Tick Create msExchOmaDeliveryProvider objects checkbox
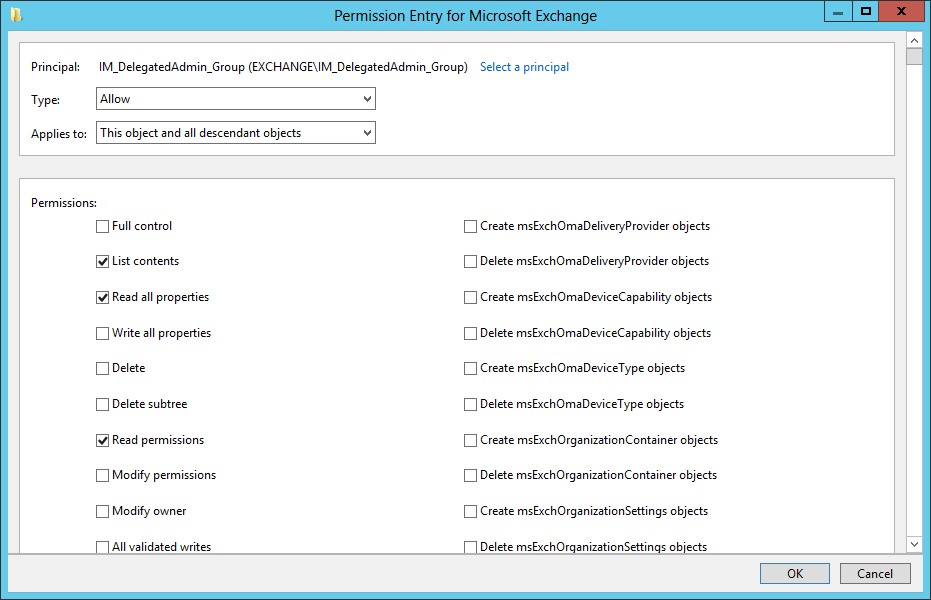The image size is (931, 600). point(470,226)
